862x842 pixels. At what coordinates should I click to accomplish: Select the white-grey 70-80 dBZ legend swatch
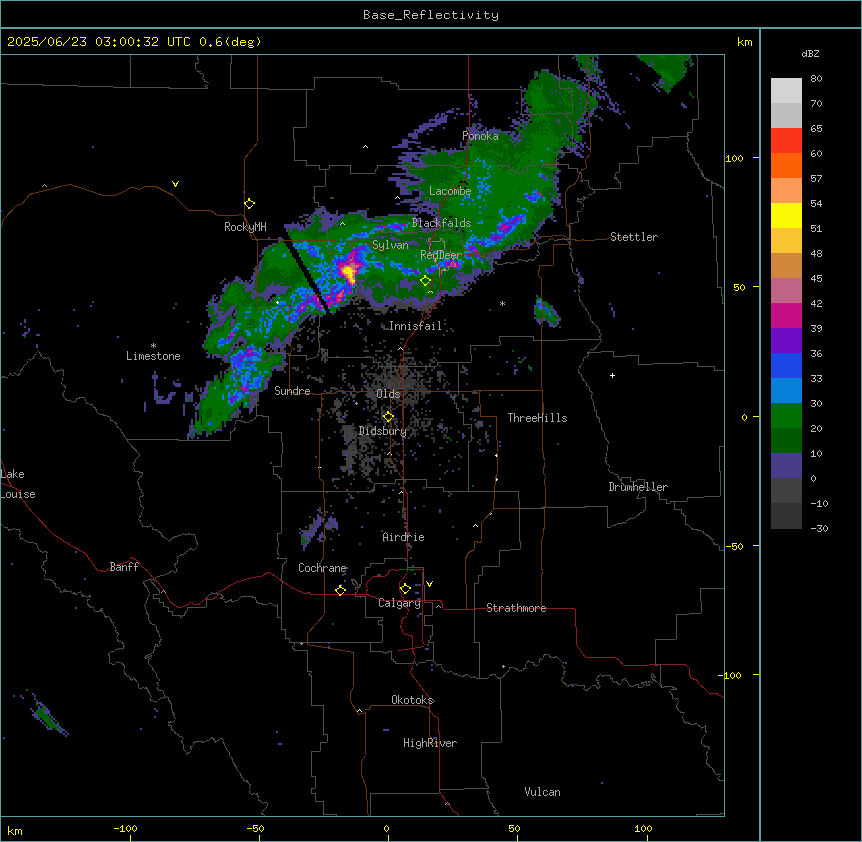pos(786,90)
